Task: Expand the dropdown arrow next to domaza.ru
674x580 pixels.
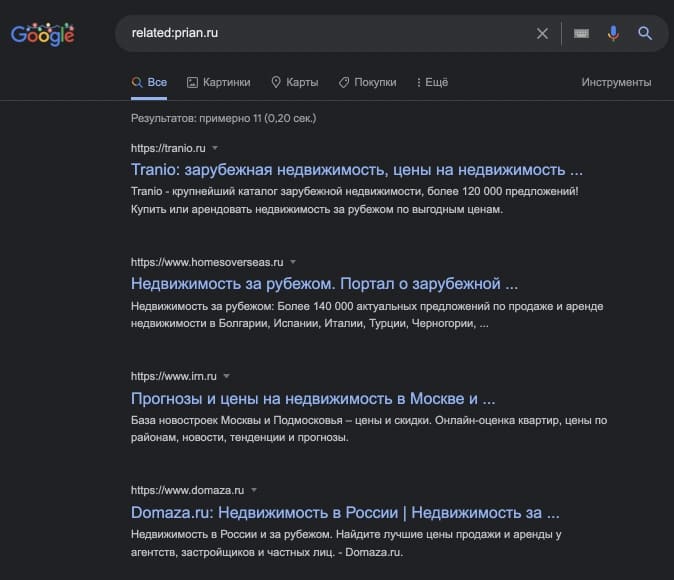Action: coord(254,490)
